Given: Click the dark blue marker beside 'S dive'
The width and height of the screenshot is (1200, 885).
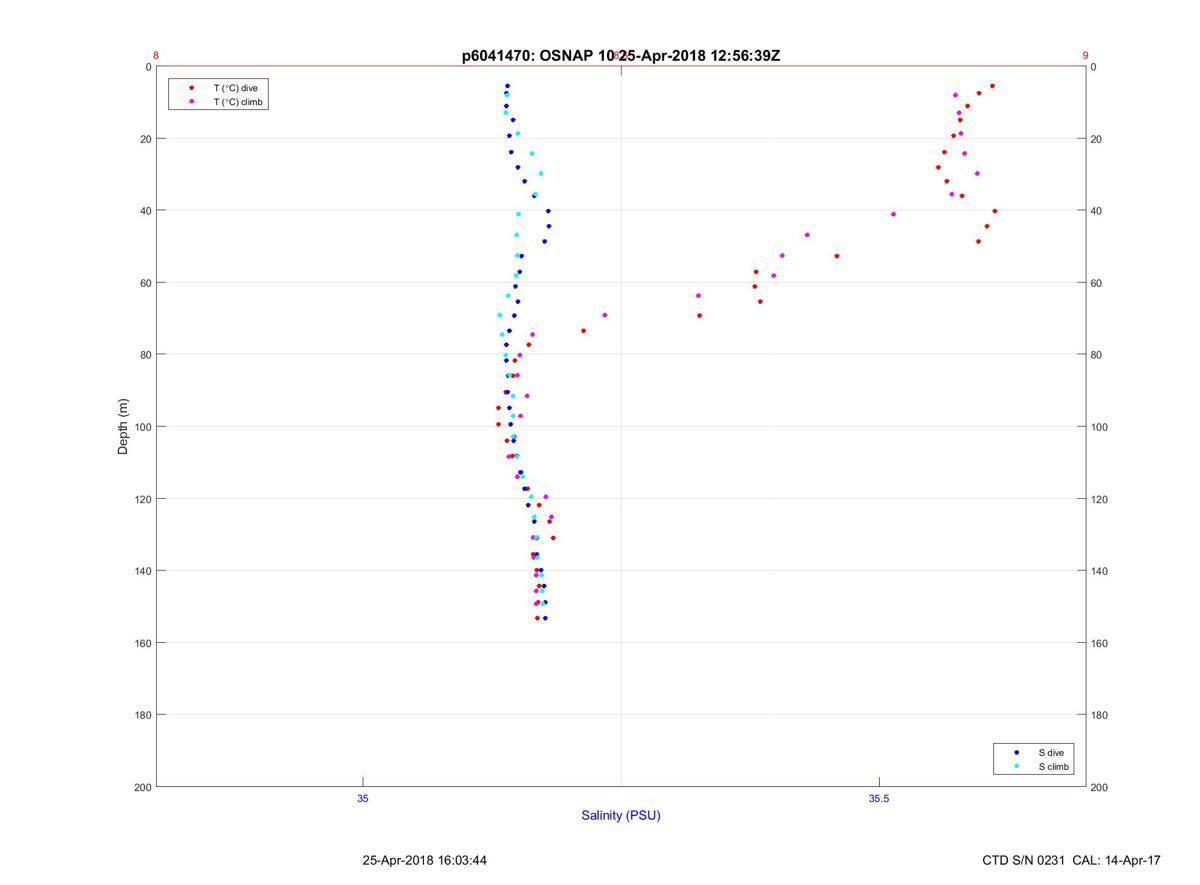Looking at the screenshot, I should click(x=1017, y=752).
